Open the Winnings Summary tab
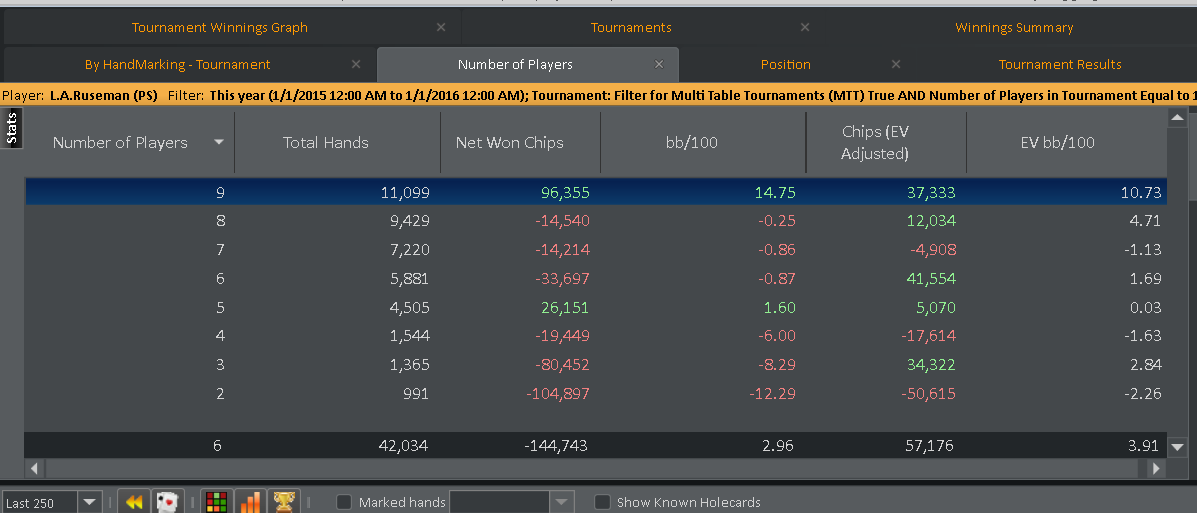1197x513 pixels. click(1014, 27)
